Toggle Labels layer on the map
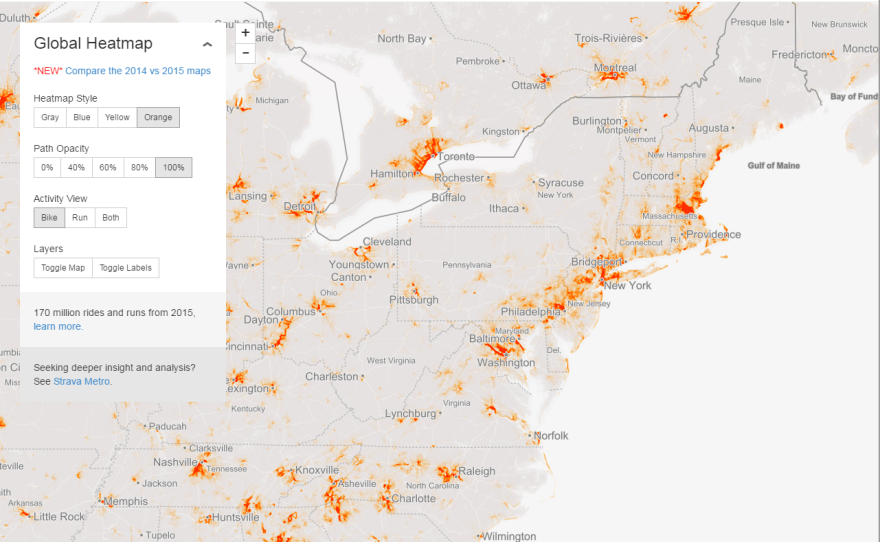880x542 pixels. click(125, 267)
